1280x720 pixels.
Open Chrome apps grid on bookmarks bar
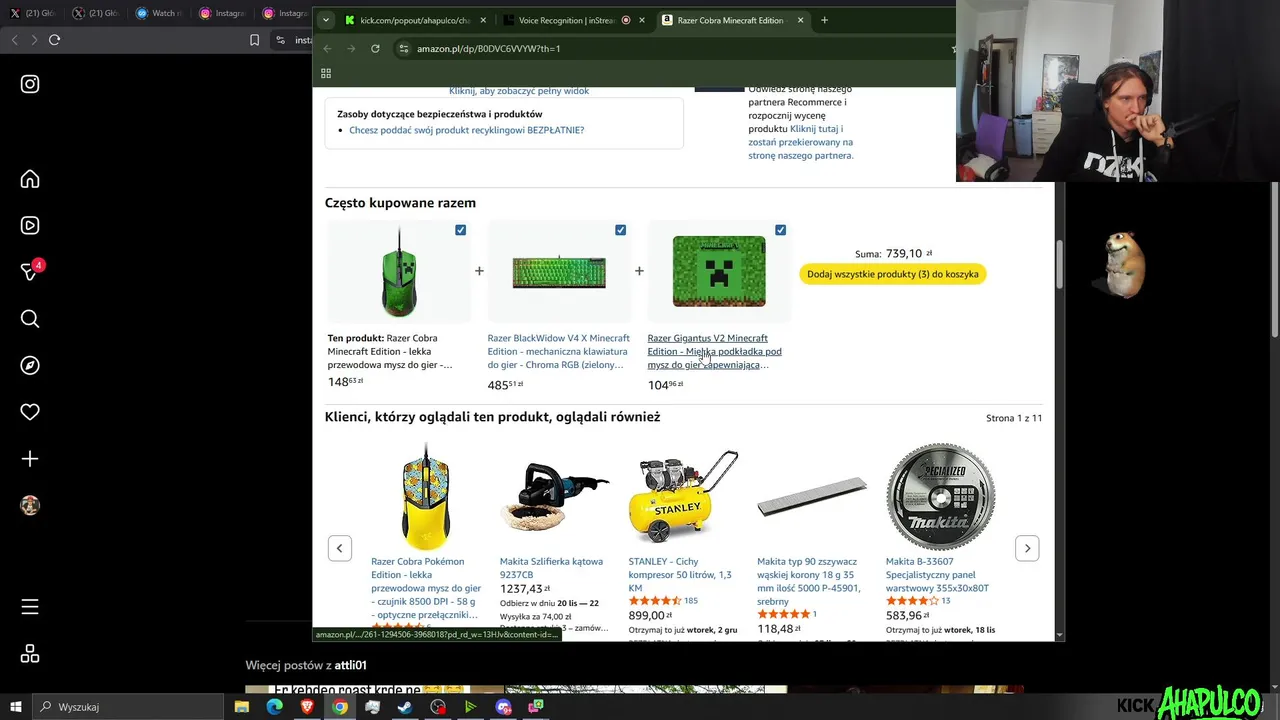(x=326, y=73)
